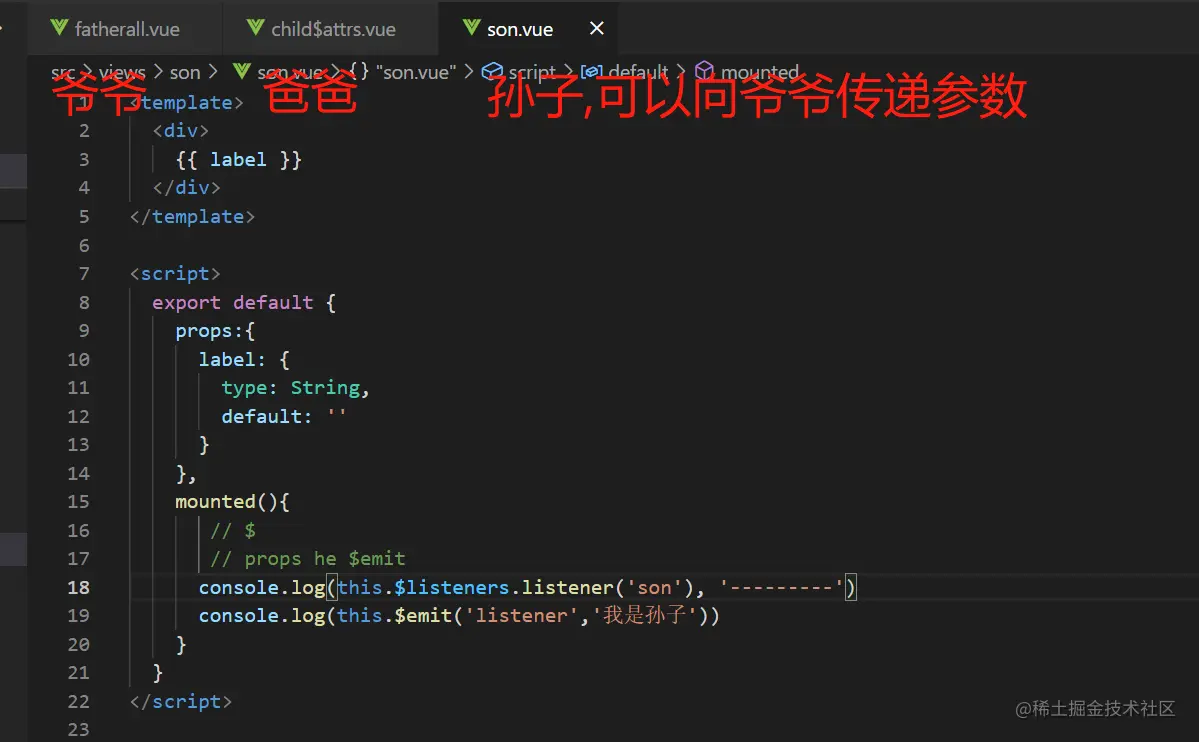Click the Vue logo in the breadcrumb bar
This screenshot has width=1199, height=742.
[x=240, y=72]
